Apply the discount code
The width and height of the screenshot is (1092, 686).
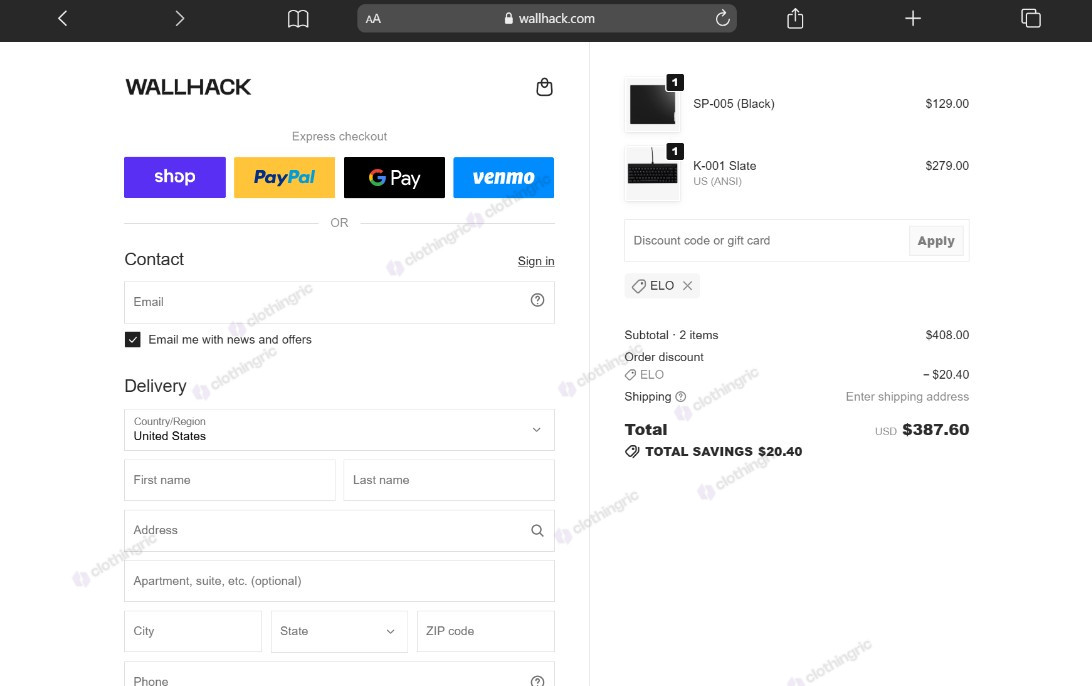(x=936, y=241)
